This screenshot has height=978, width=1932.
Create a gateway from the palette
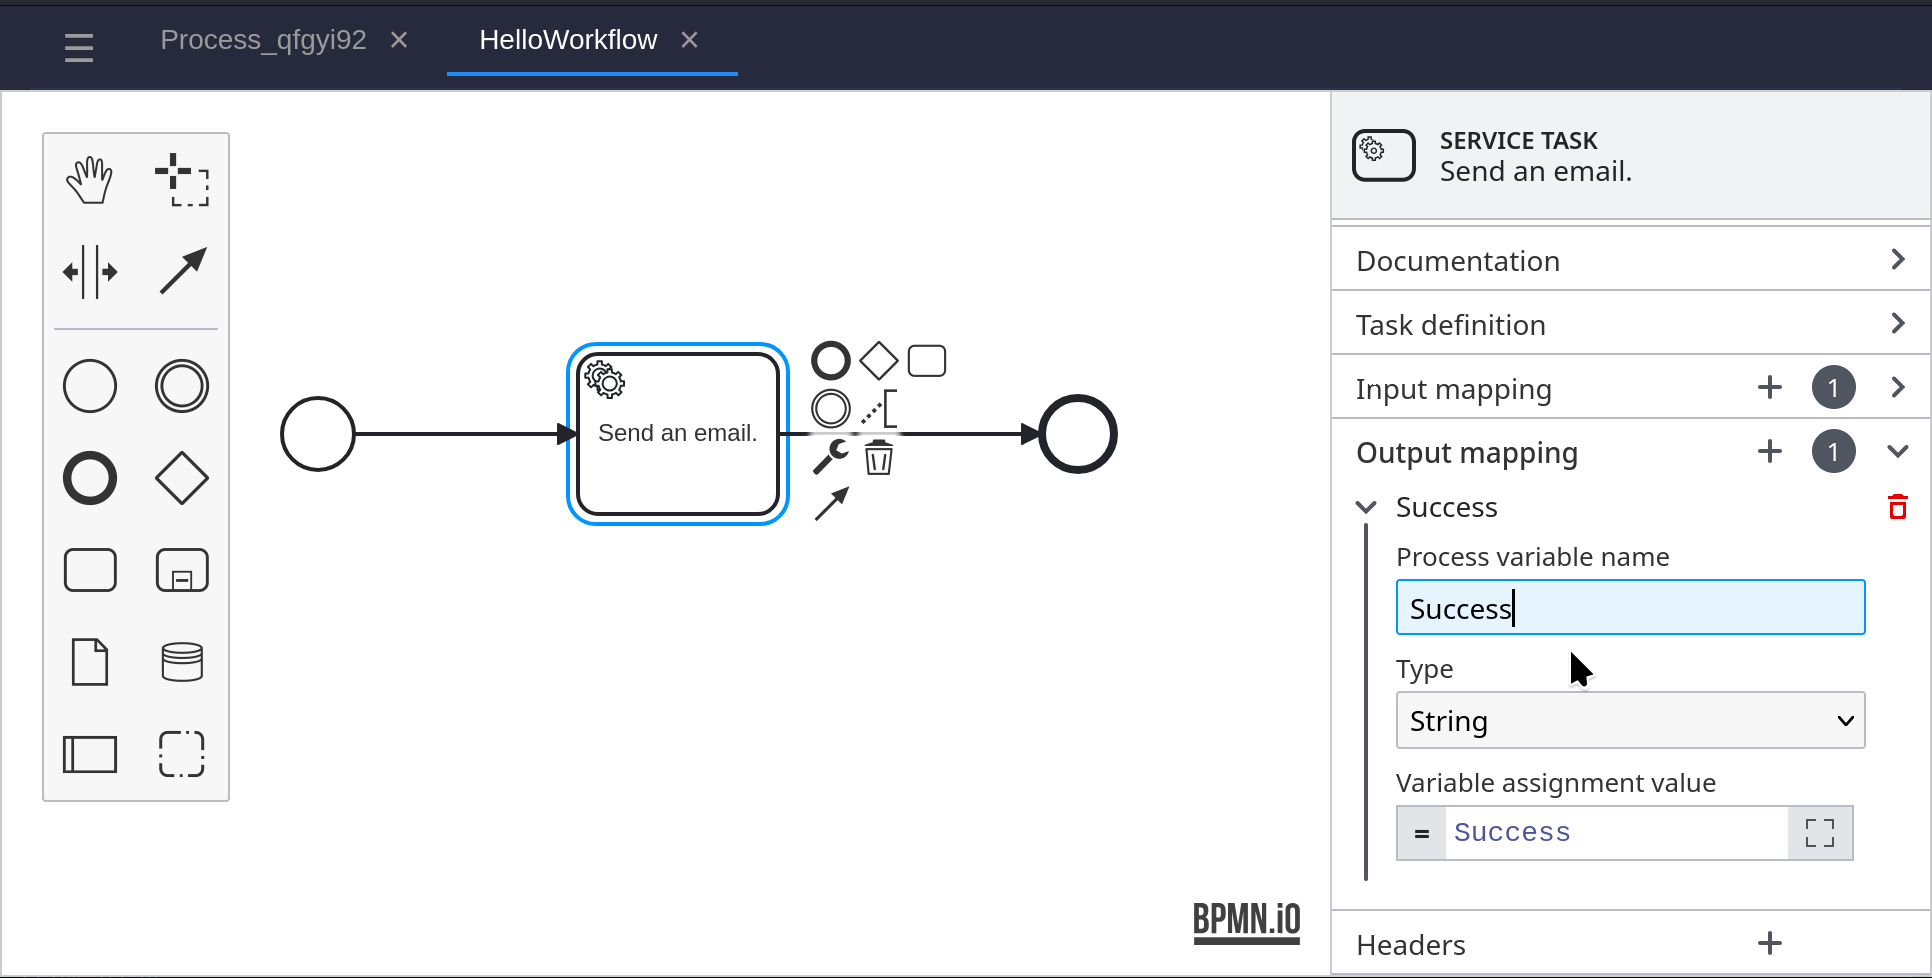182,478
